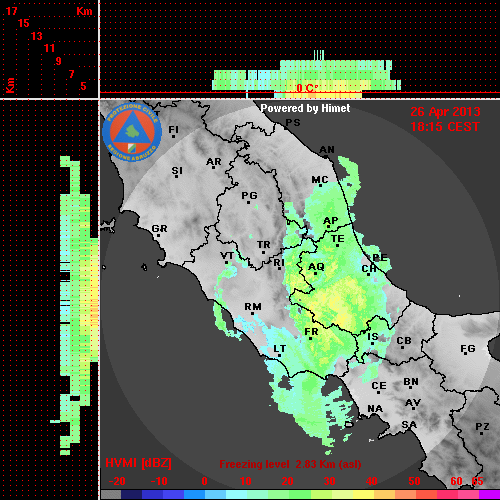Select the AQ city label
The width and height of the screenshot is (500, 500).
coord(316,266)
